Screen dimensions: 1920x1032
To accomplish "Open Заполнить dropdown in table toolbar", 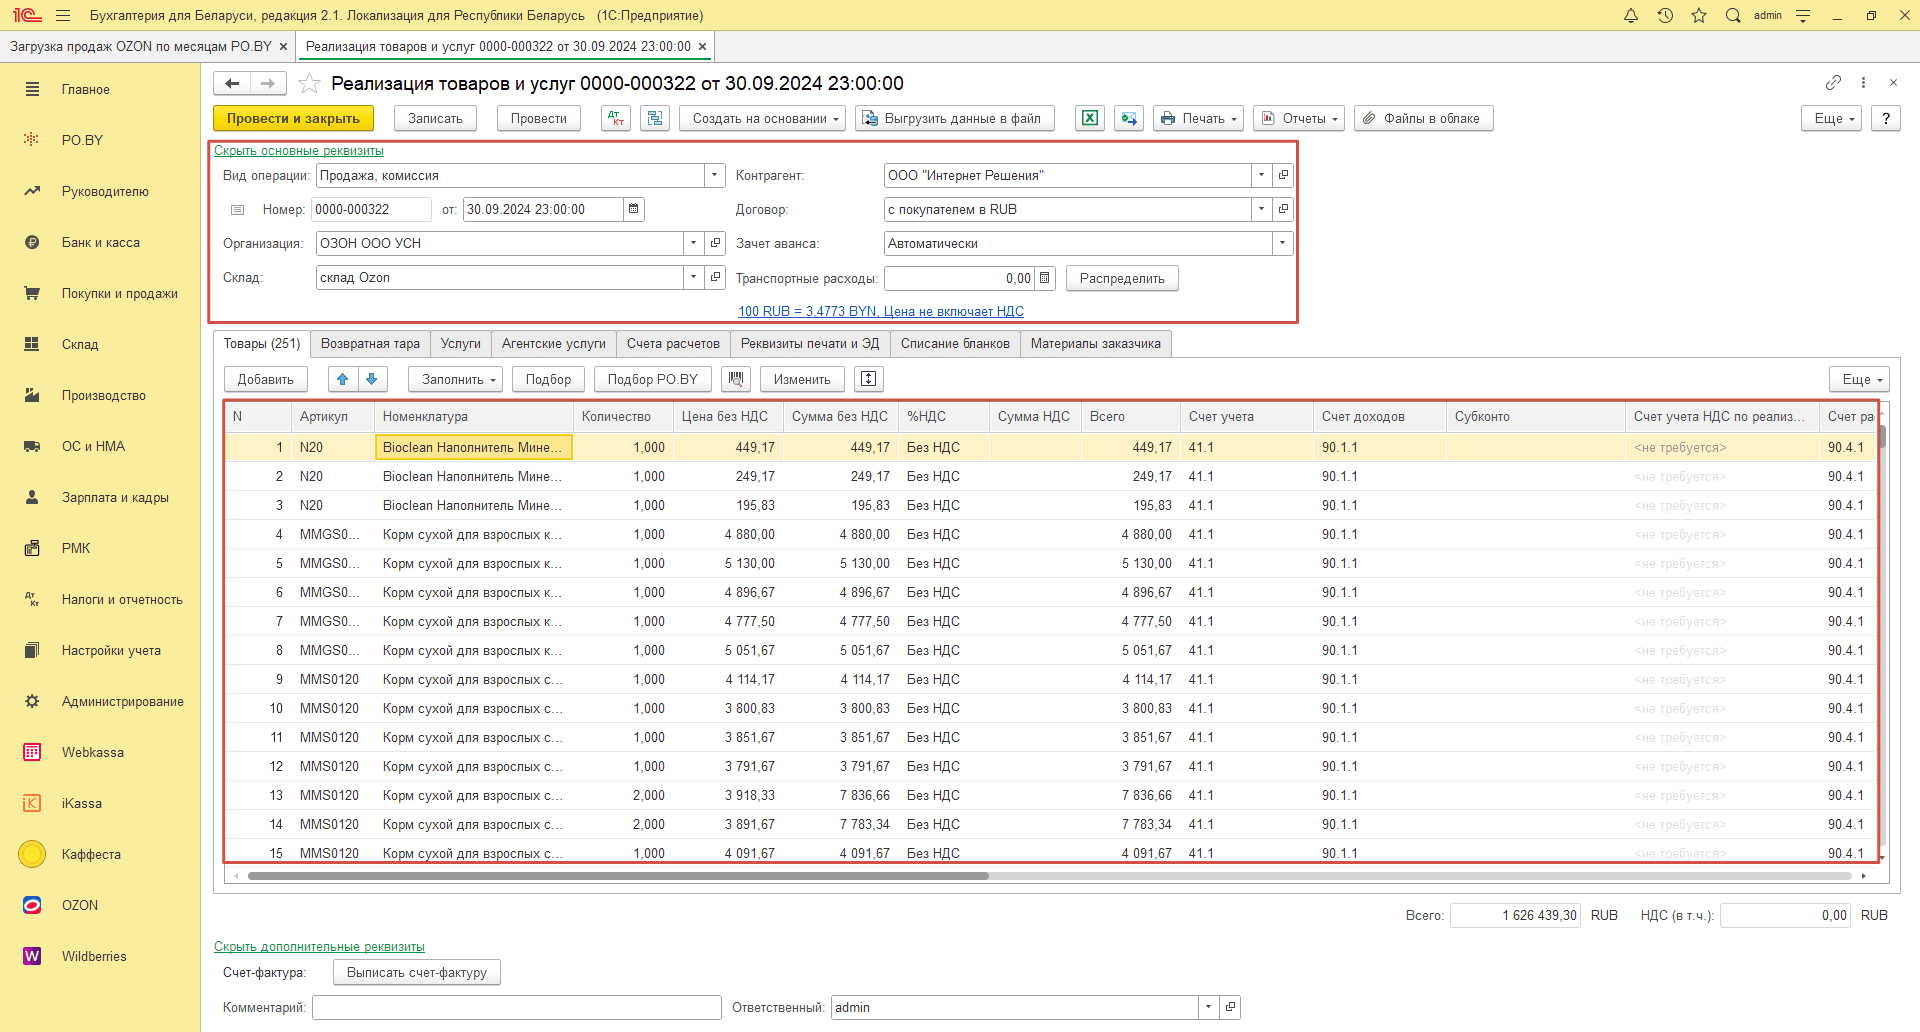I will [x=455, y=379].
